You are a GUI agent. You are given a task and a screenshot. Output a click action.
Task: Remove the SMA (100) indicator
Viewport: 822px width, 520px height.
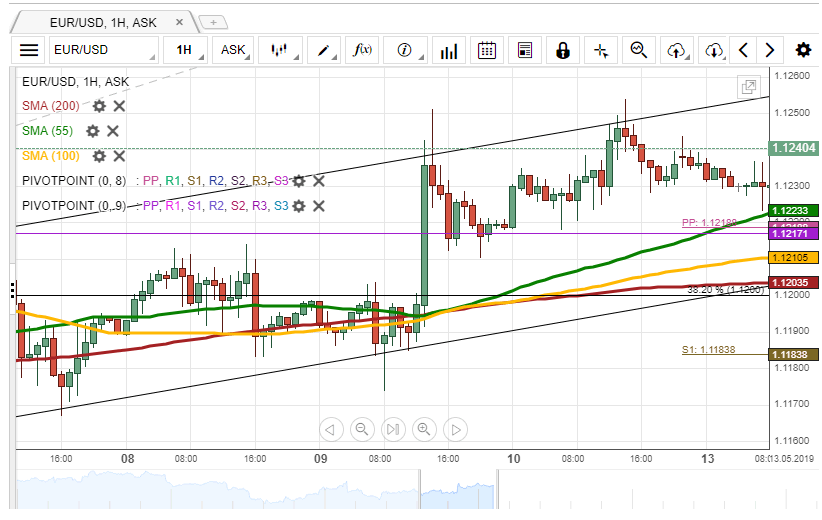[120, 156]
